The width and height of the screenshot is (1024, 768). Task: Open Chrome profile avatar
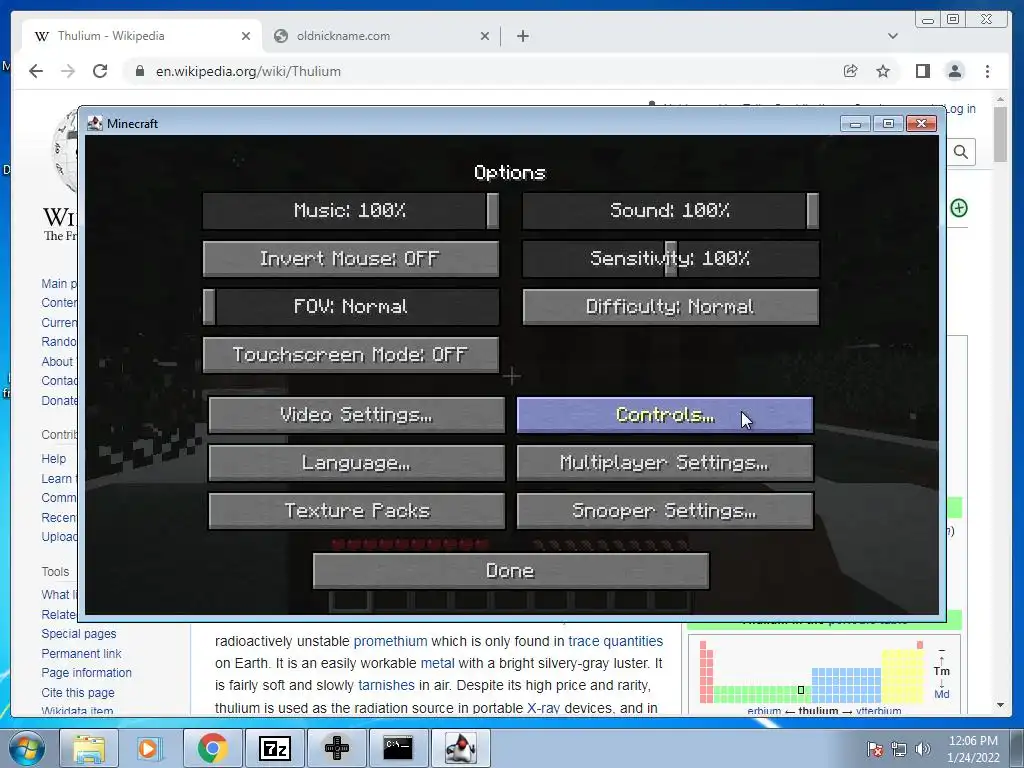[x=955, y=71]
